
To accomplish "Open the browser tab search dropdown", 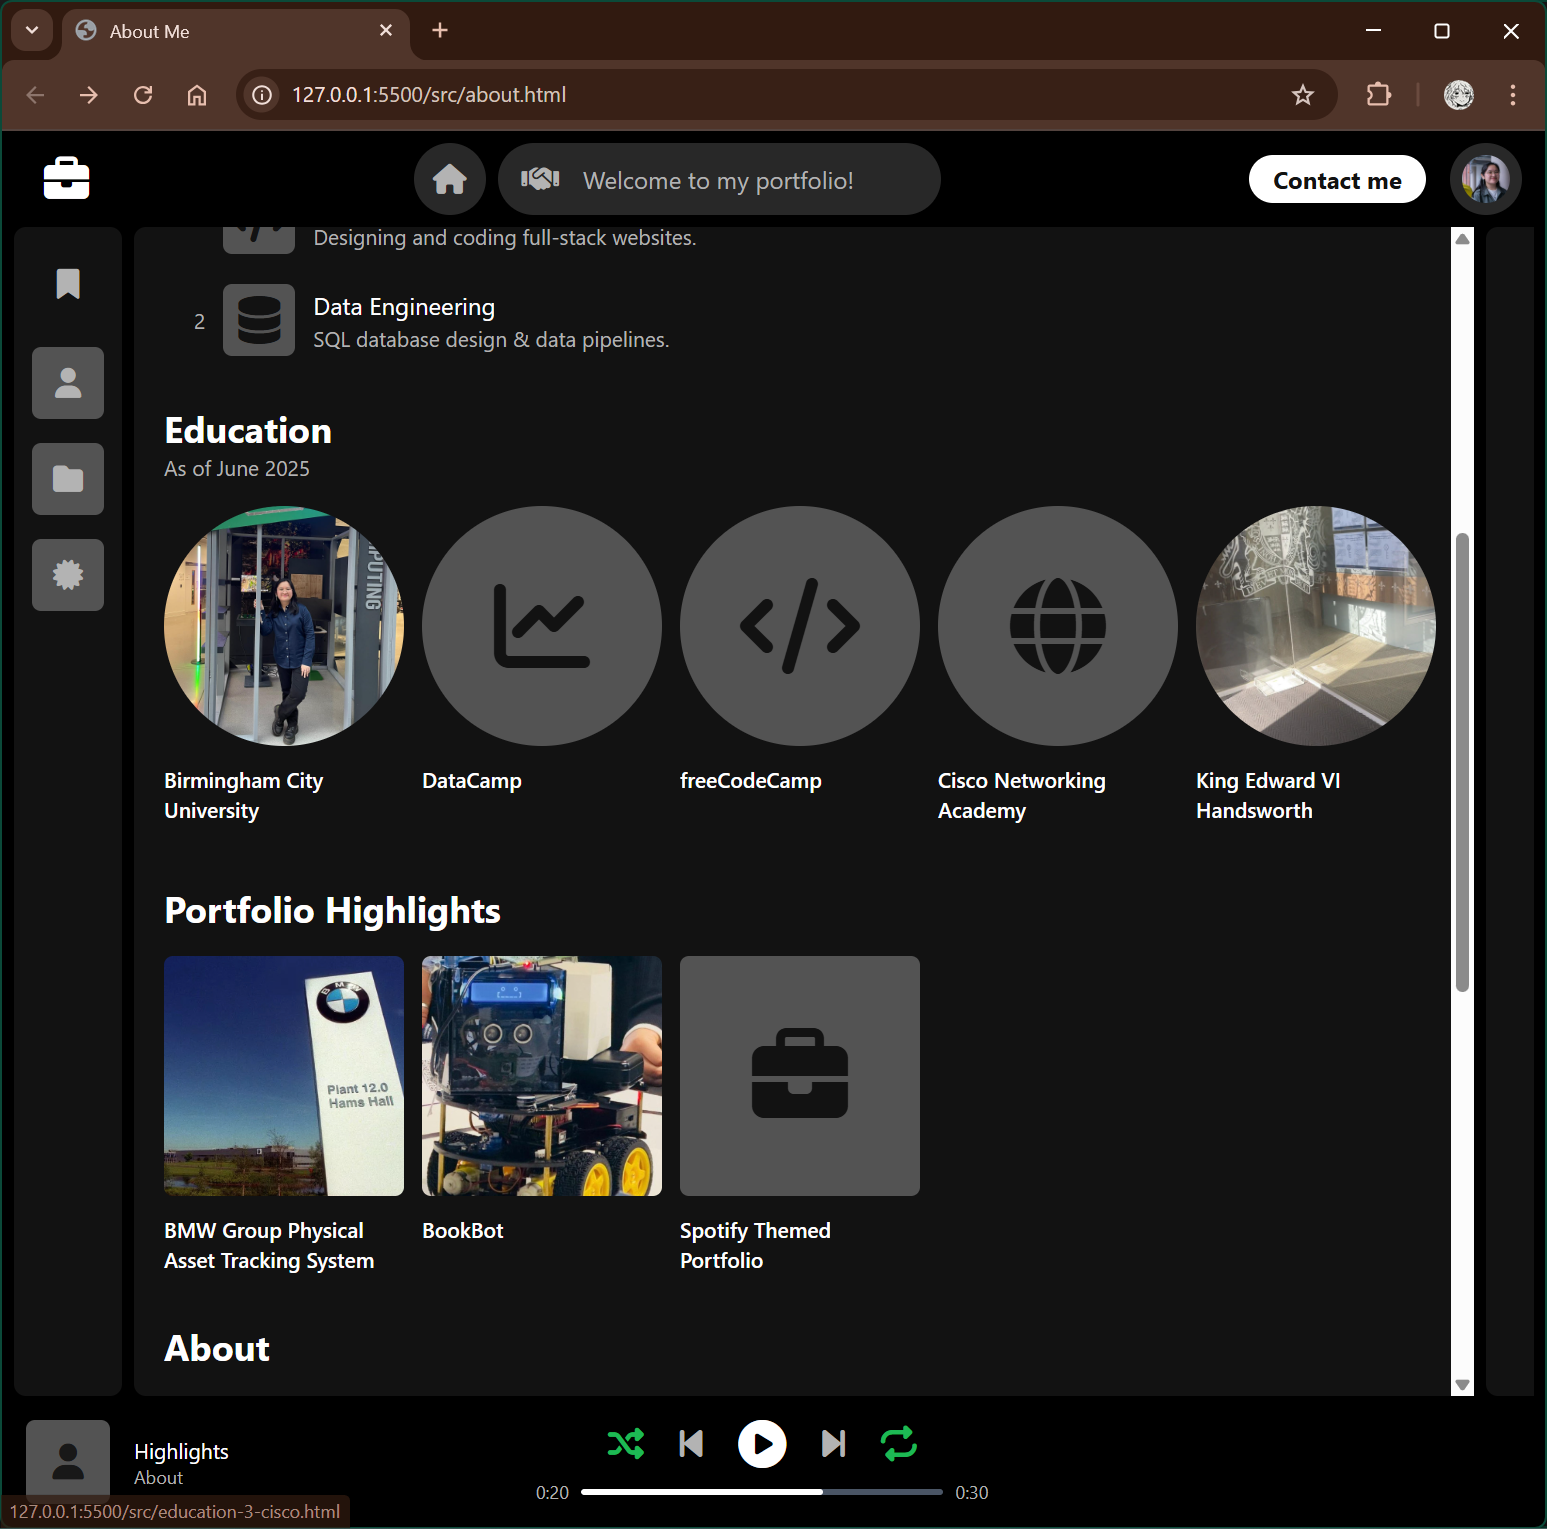I will coord(32,31).
